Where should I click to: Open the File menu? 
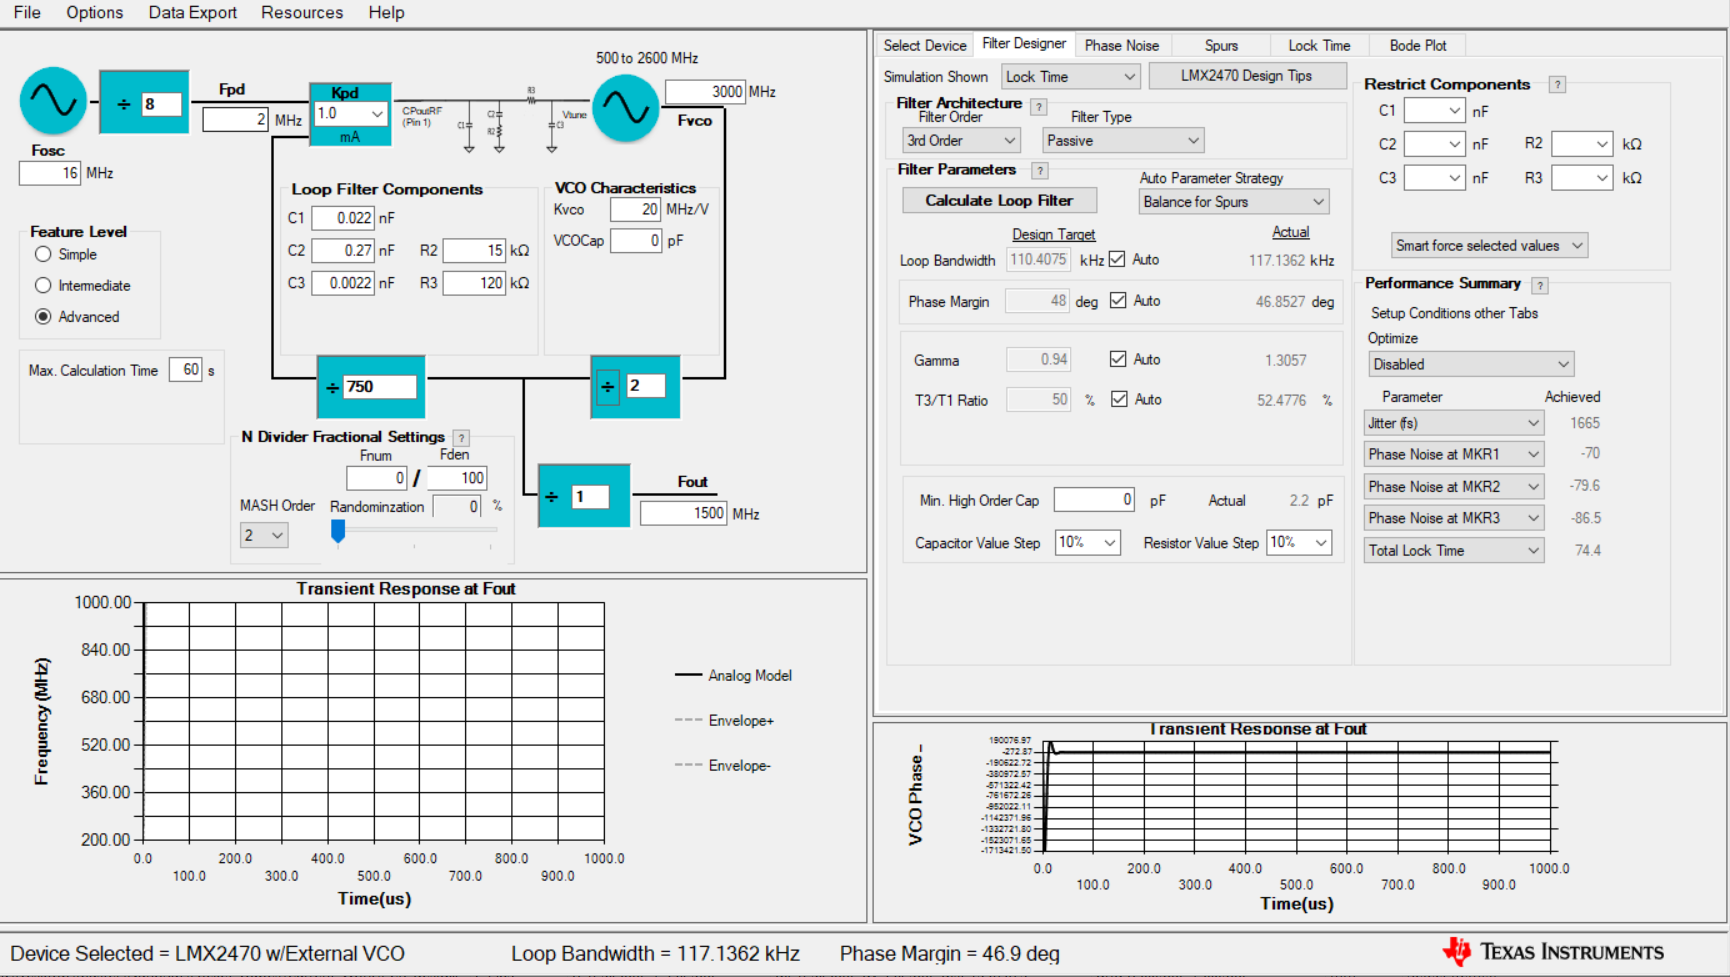(x=27, y=12)
